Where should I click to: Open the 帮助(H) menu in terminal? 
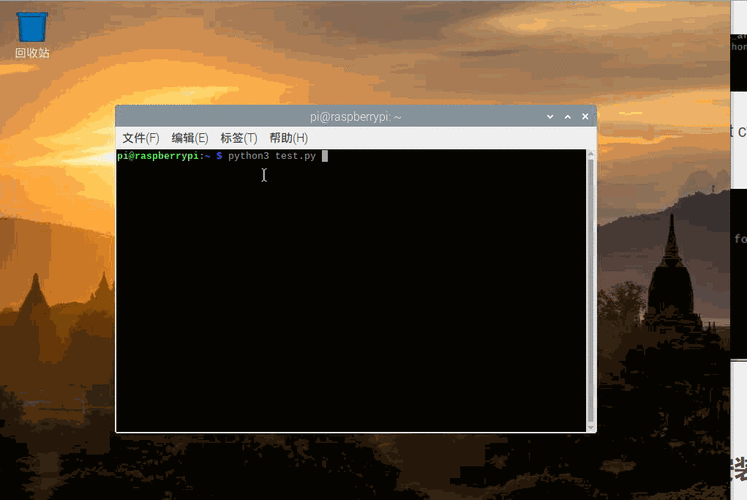pos(289,138)
